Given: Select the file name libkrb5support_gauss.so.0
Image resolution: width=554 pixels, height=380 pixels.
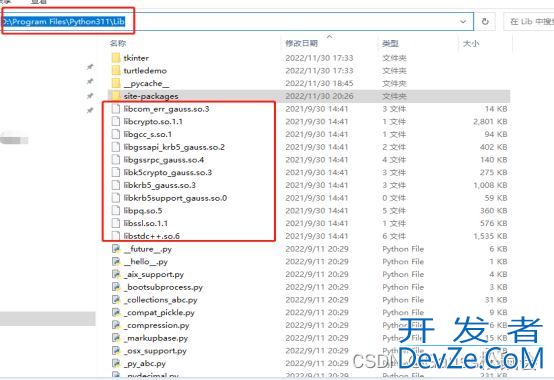Looking at the screenshot, I should point(175,198).
